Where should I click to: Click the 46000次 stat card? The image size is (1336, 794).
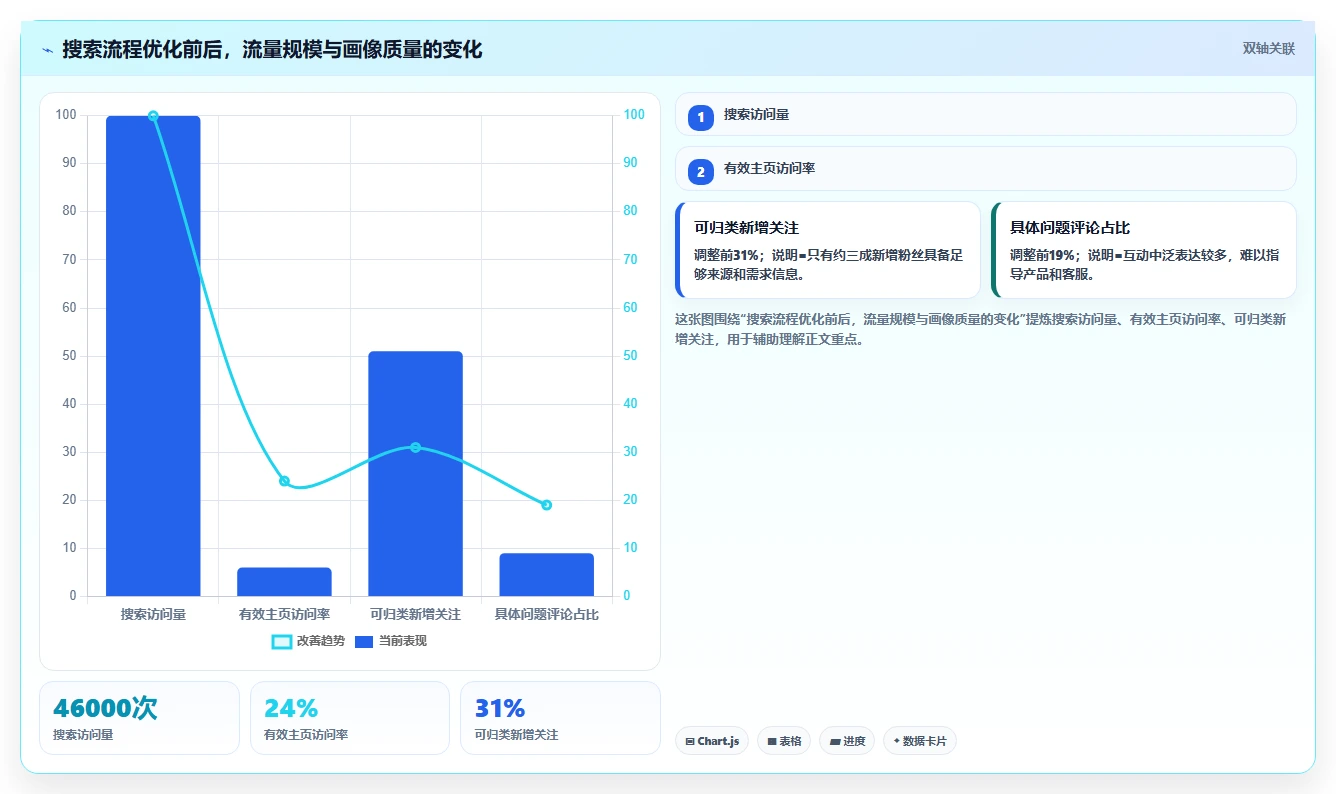click(x=139, y=718)
